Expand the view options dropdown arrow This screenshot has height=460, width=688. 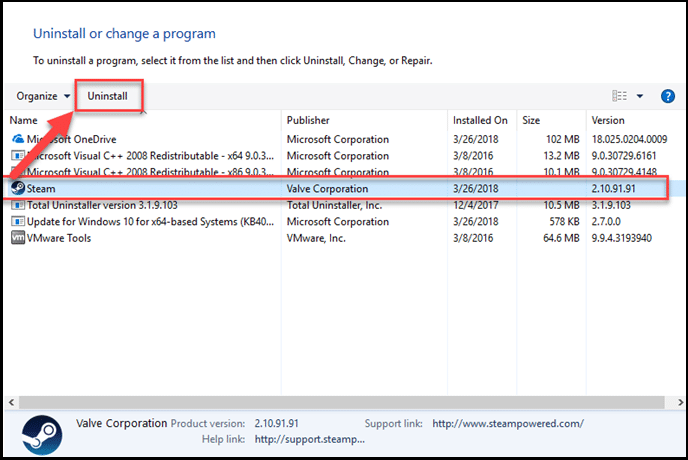click(x=640, y=96)
